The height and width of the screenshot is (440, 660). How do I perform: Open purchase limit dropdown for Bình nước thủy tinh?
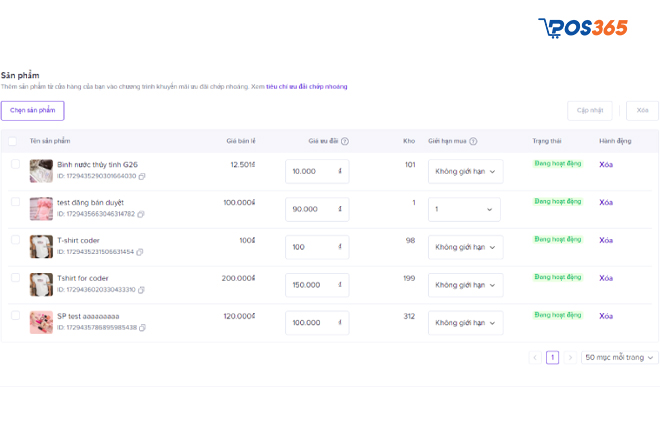point(465,171)
